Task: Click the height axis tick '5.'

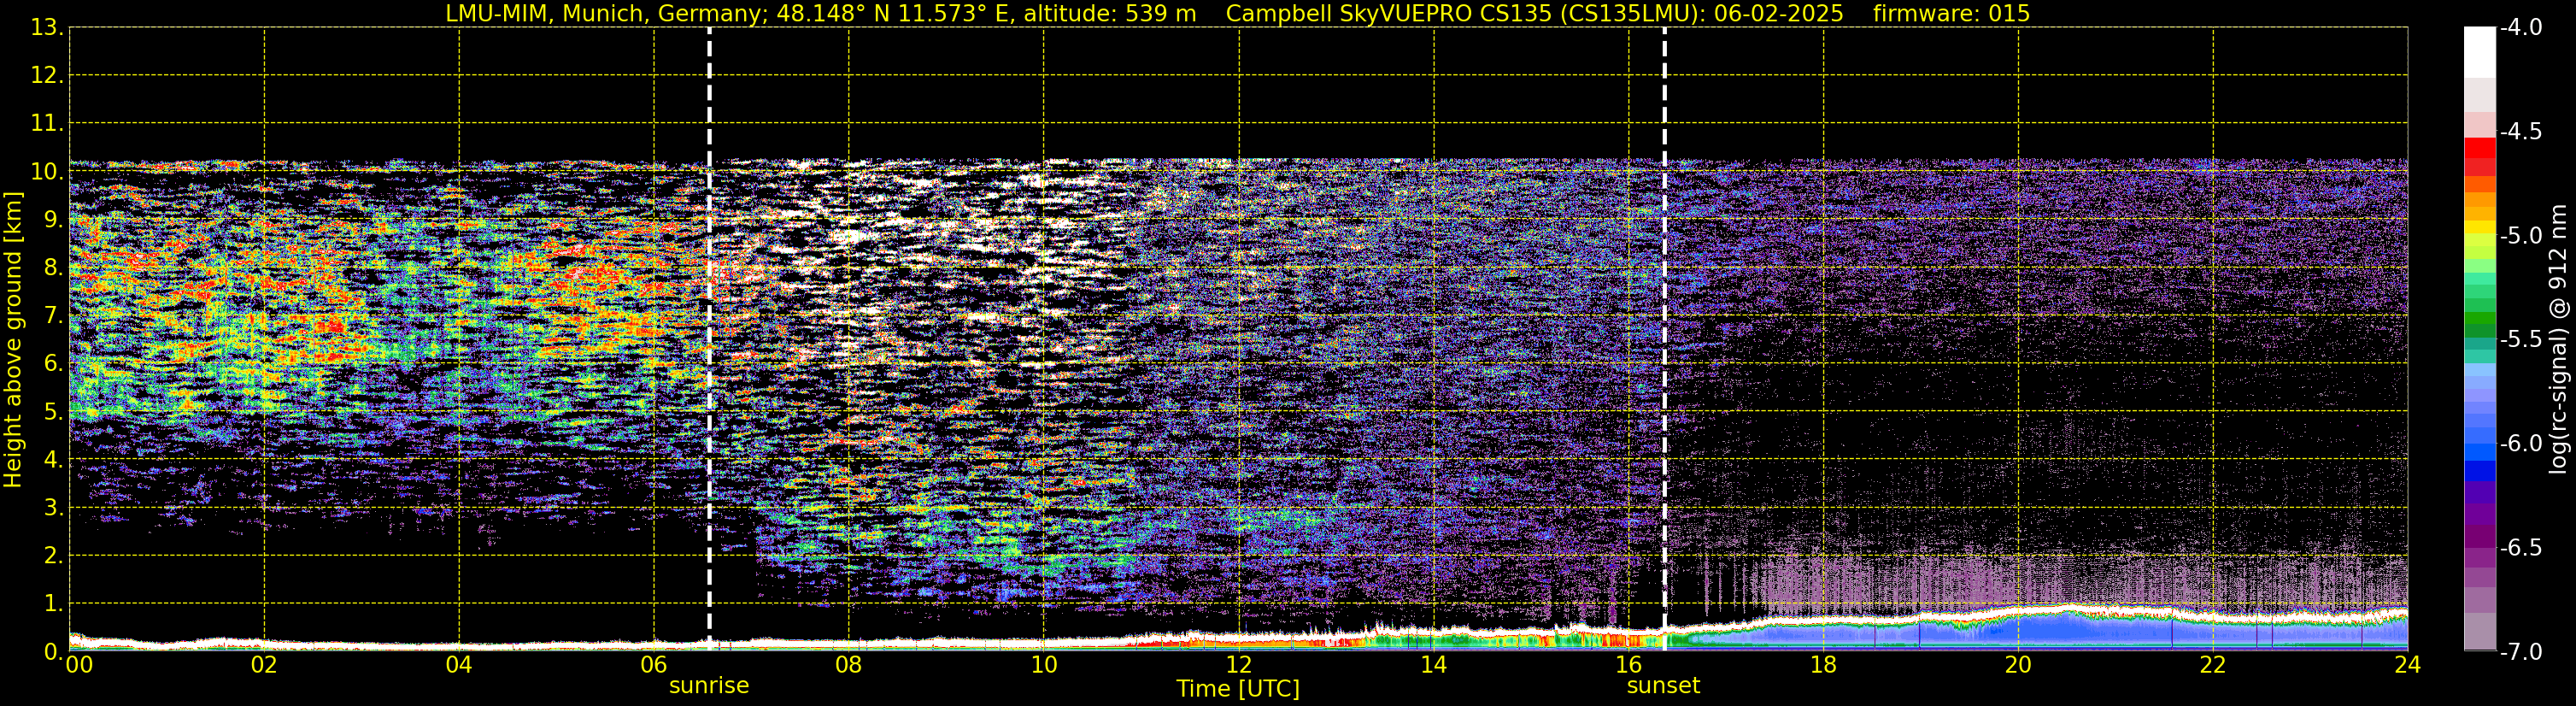Action: pyautogui.click(x=54, y=412)
